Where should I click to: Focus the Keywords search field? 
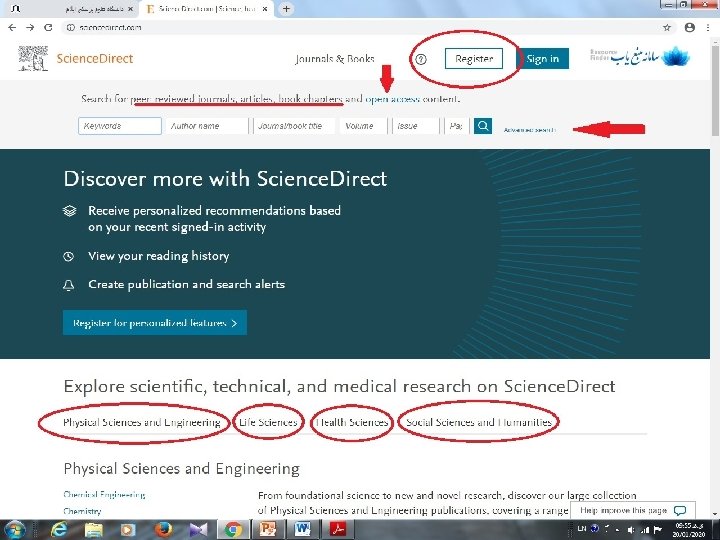pos(120,126)
